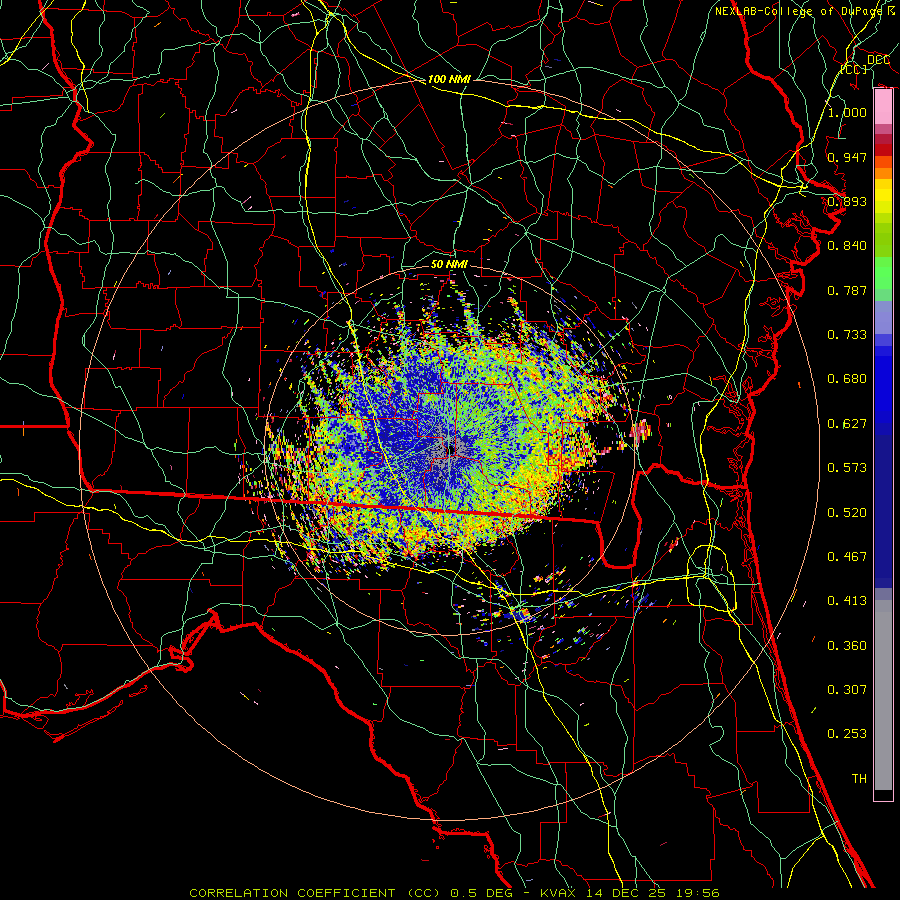The width and height of the screenshot is (900, 900).
Task: Click the 1.000 value on color scale
Action: click(847, 112)
